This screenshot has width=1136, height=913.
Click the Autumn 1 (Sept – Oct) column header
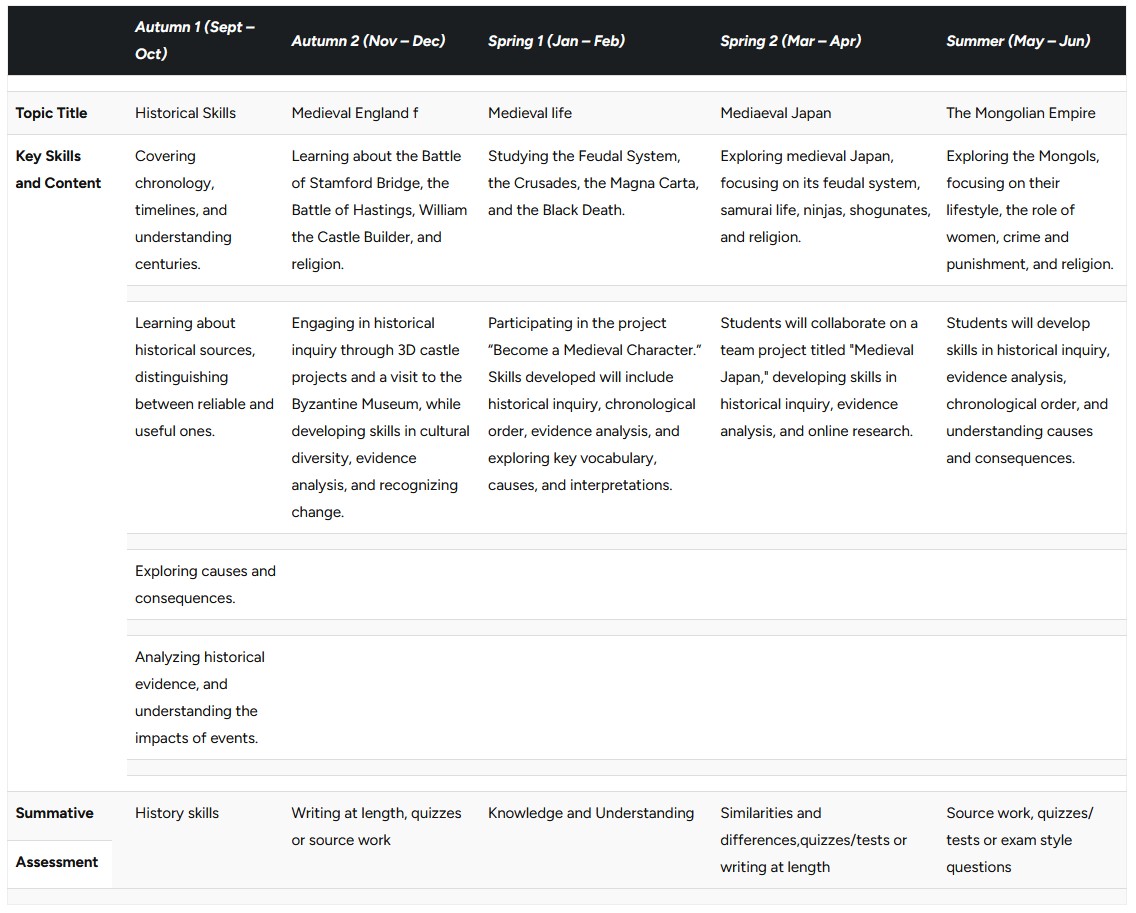(195, 41)
